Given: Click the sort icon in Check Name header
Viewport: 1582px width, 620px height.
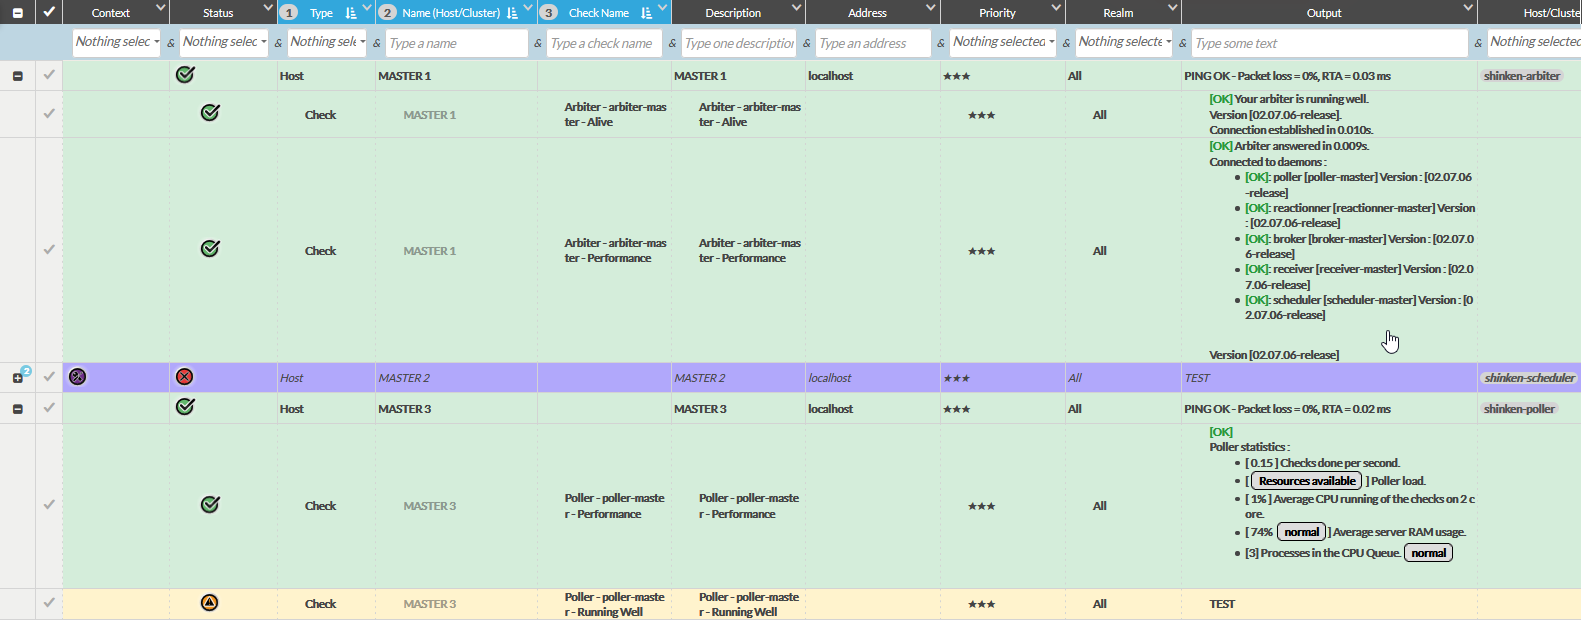Looking at the screenshot, I should coord(646,13).
